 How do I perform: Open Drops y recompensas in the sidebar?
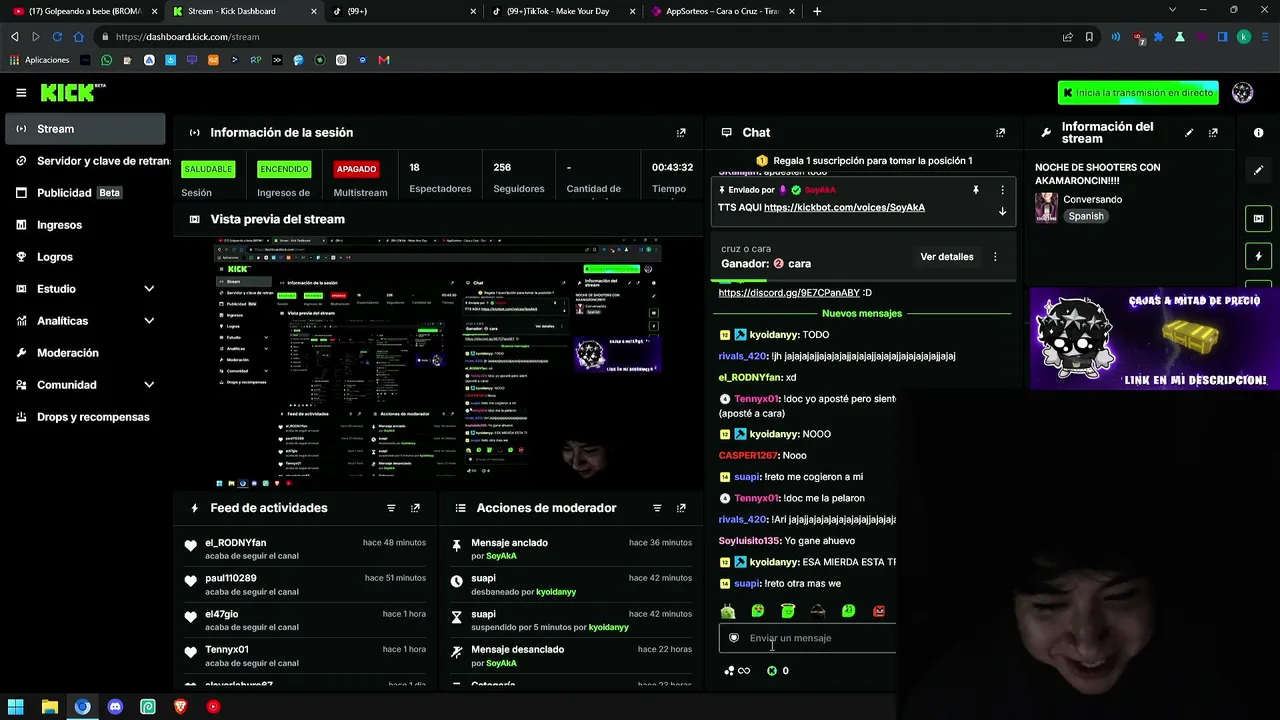(85, 417)
